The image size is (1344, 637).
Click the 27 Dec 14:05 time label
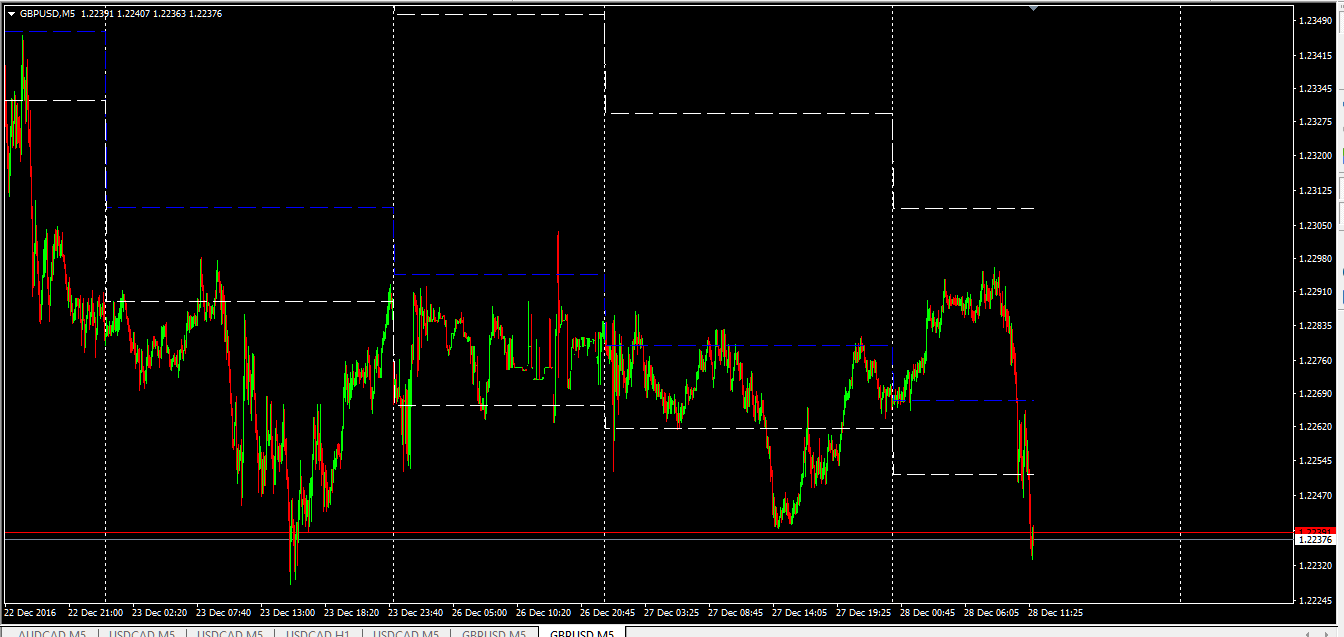click(800, 612)
